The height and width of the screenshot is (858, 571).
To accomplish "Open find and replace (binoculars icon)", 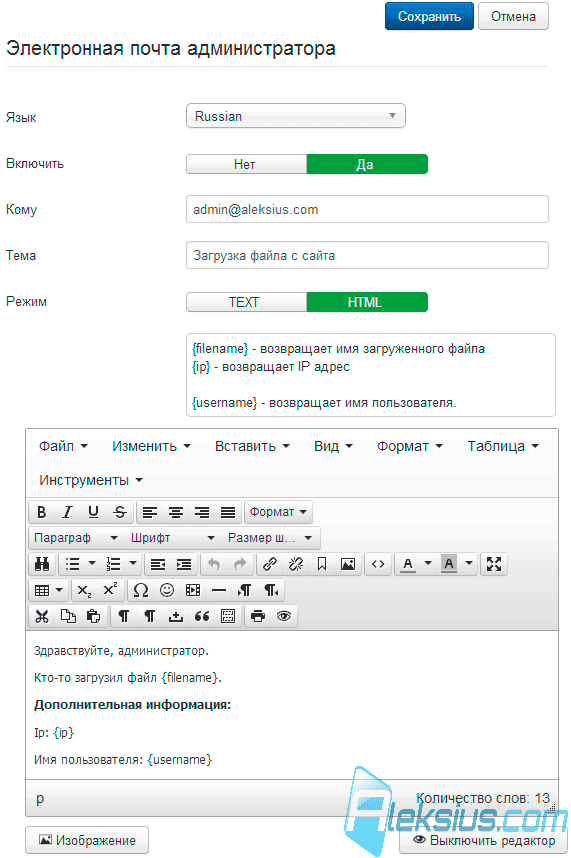I will (42, 564).
